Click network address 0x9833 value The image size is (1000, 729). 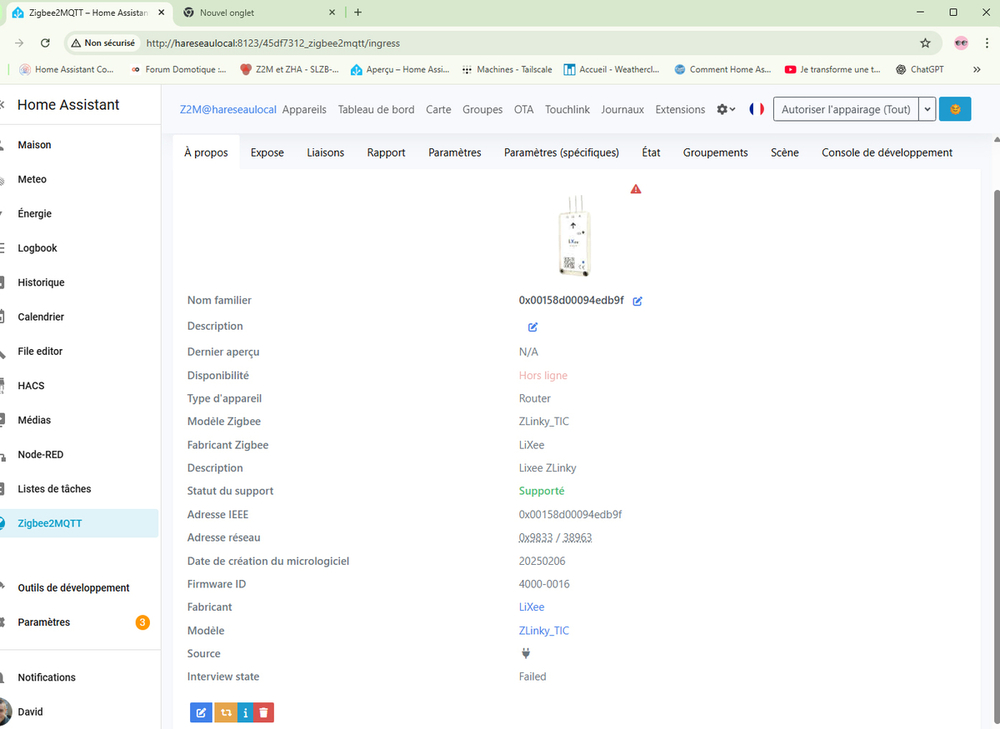tap(536, 538)
